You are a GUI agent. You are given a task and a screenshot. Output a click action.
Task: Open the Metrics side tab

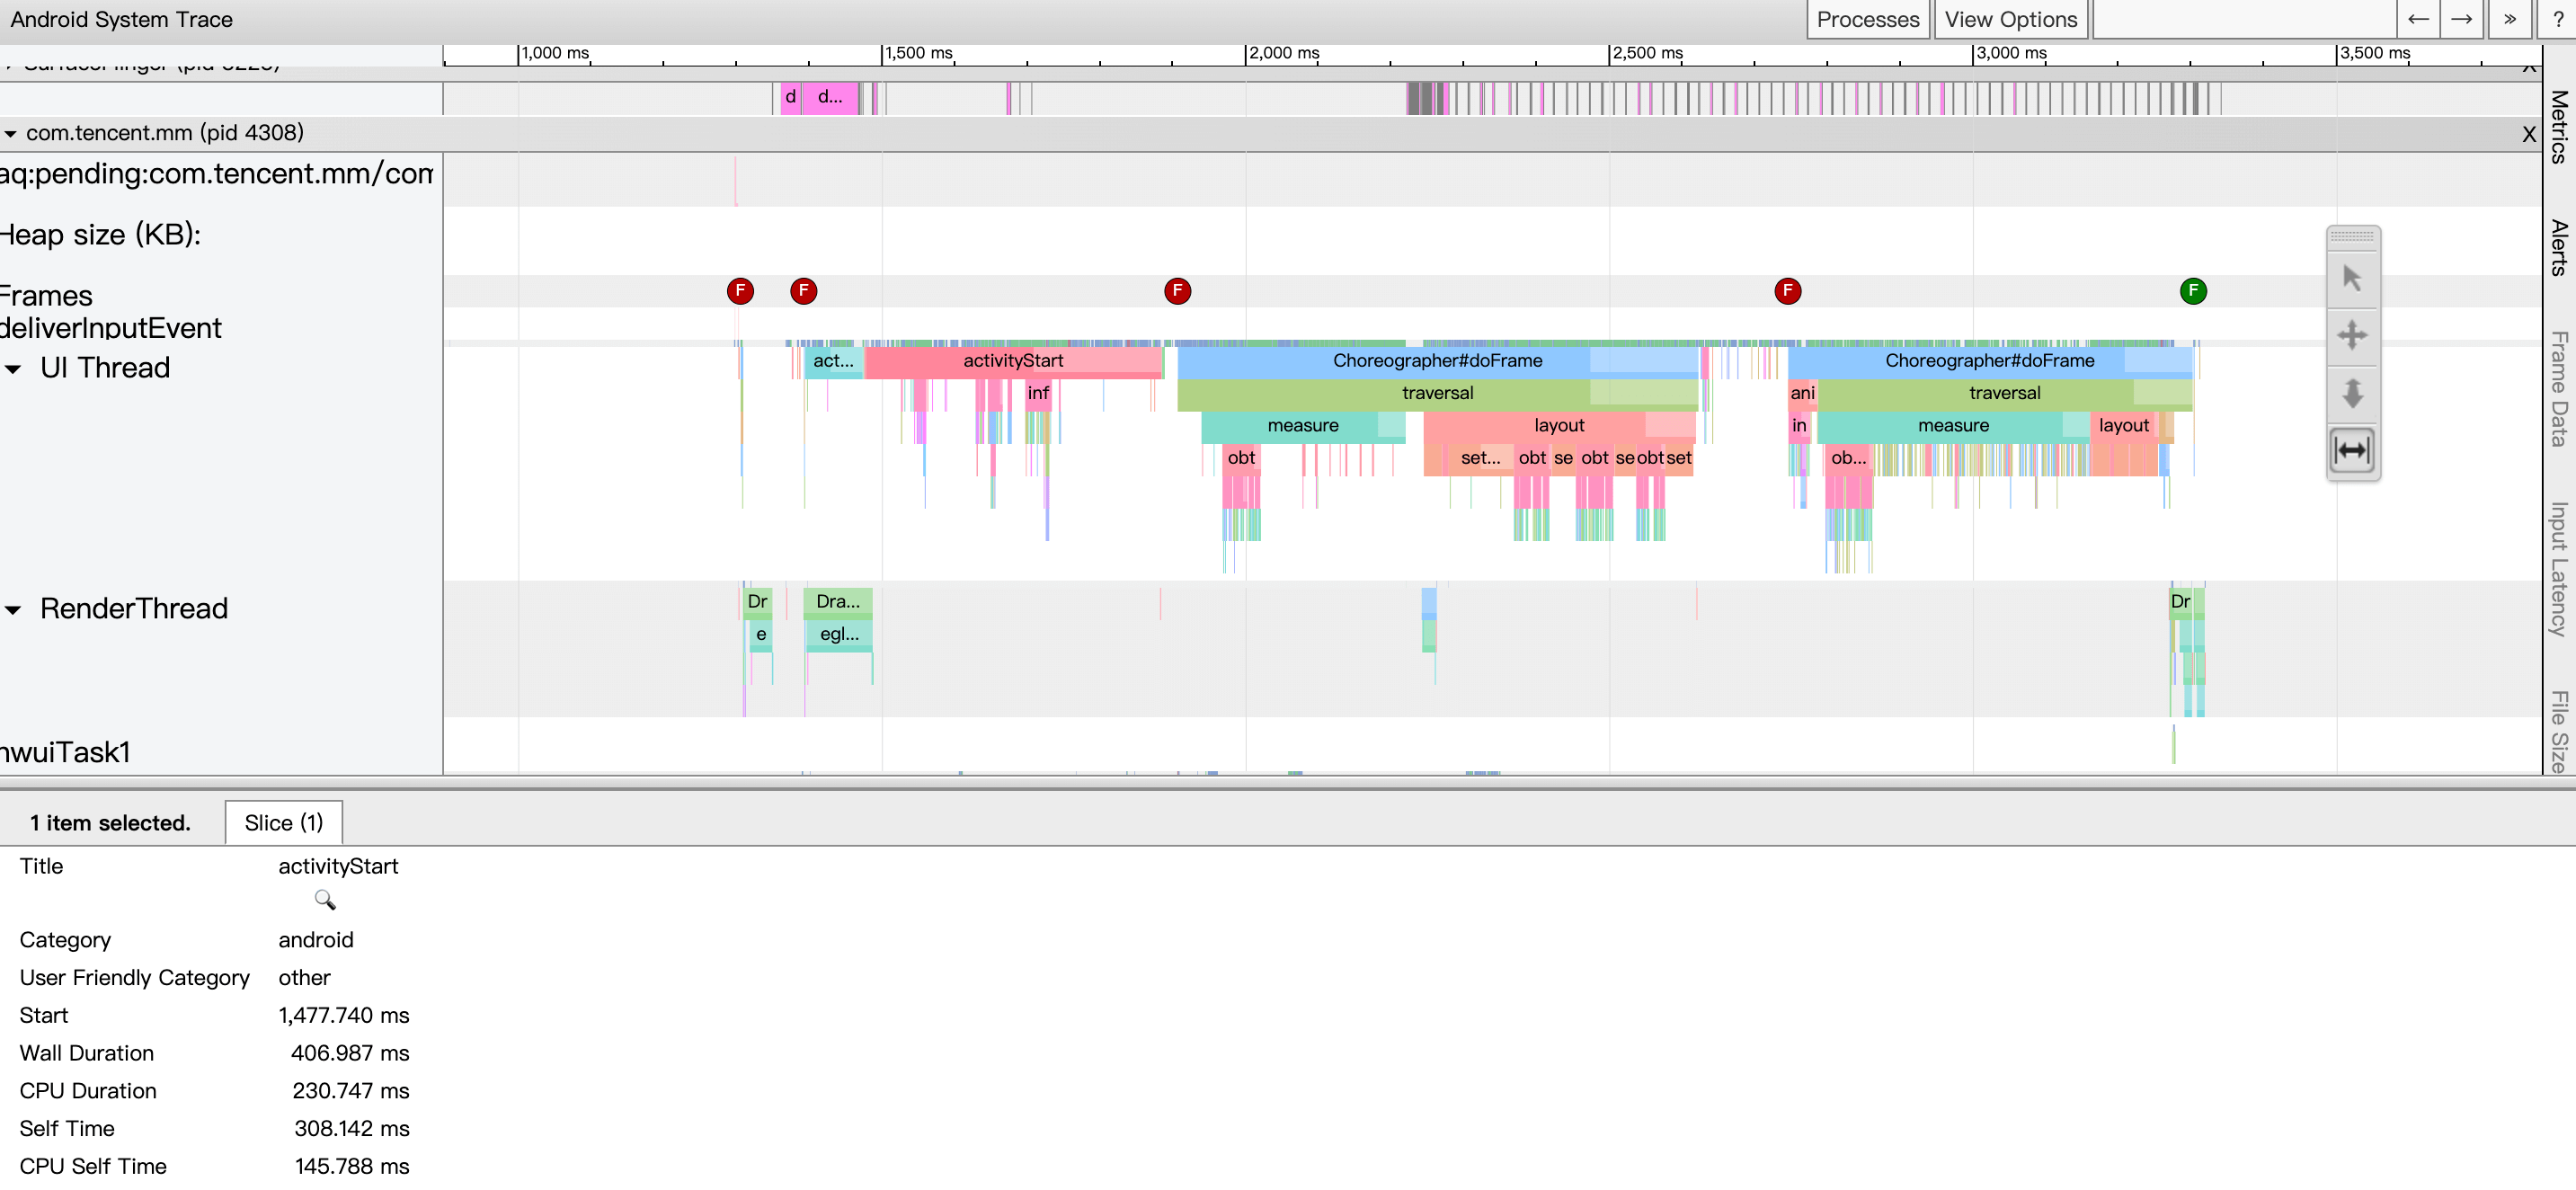tap(2558, 127)
